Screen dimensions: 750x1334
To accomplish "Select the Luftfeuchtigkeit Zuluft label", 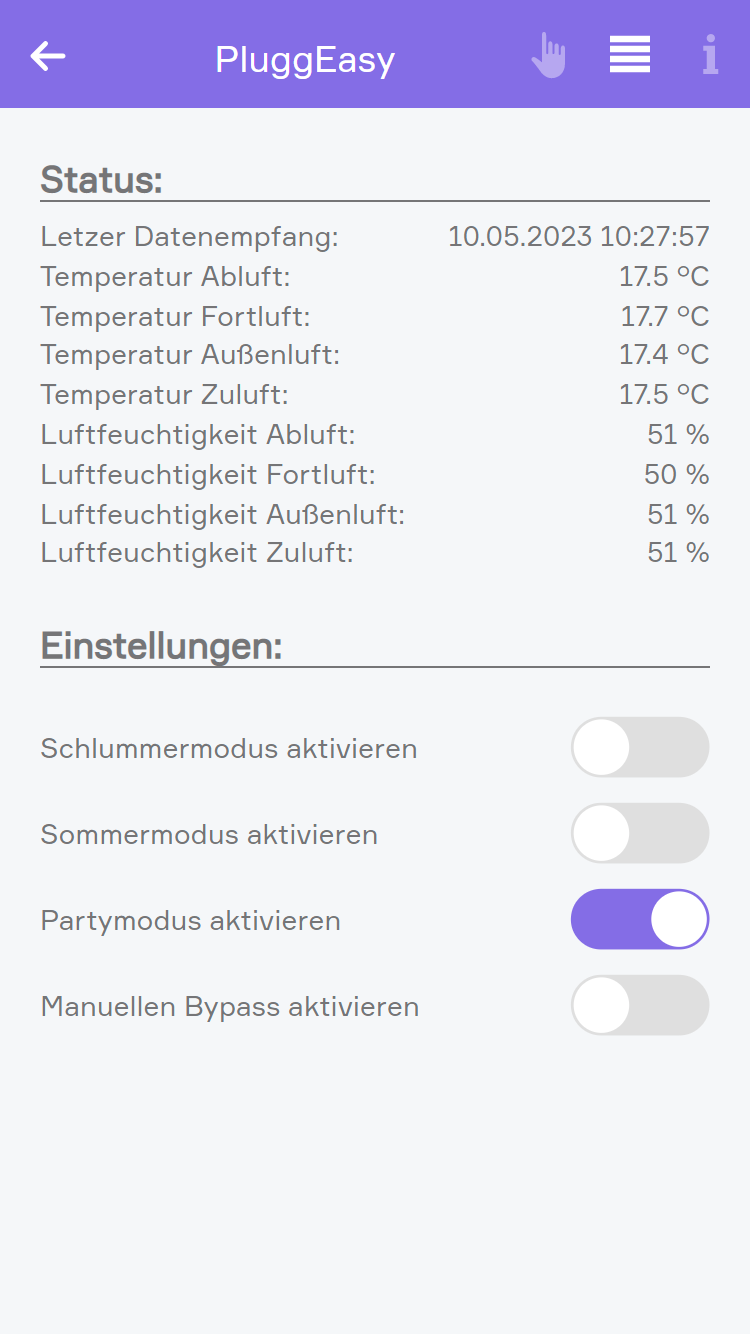I will click(197, 553).
